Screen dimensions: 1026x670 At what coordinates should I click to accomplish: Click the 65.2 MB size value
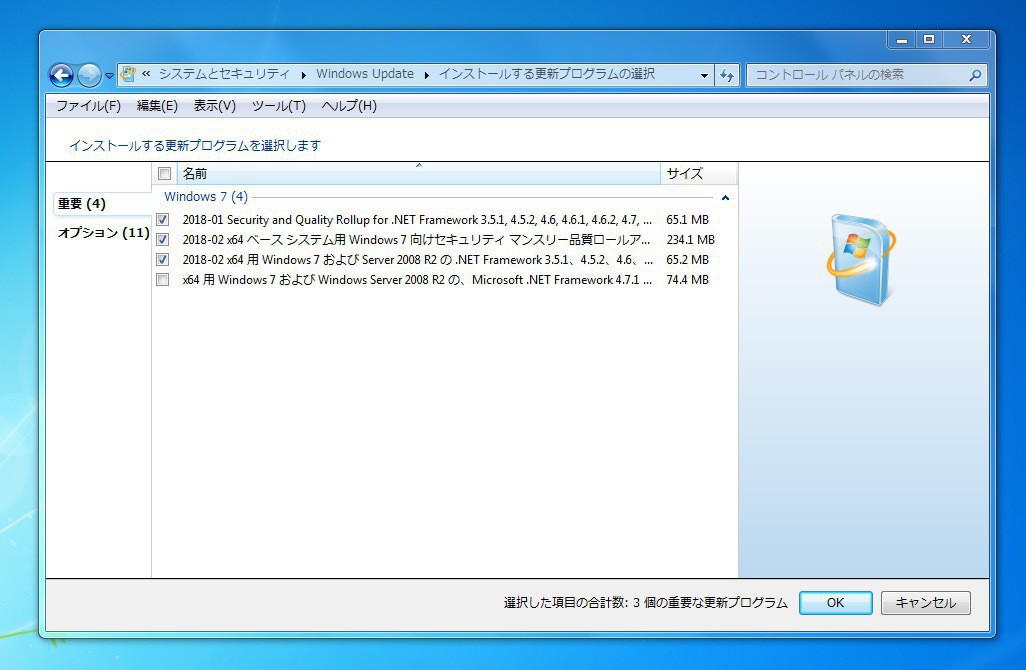[x=687, y=260]
